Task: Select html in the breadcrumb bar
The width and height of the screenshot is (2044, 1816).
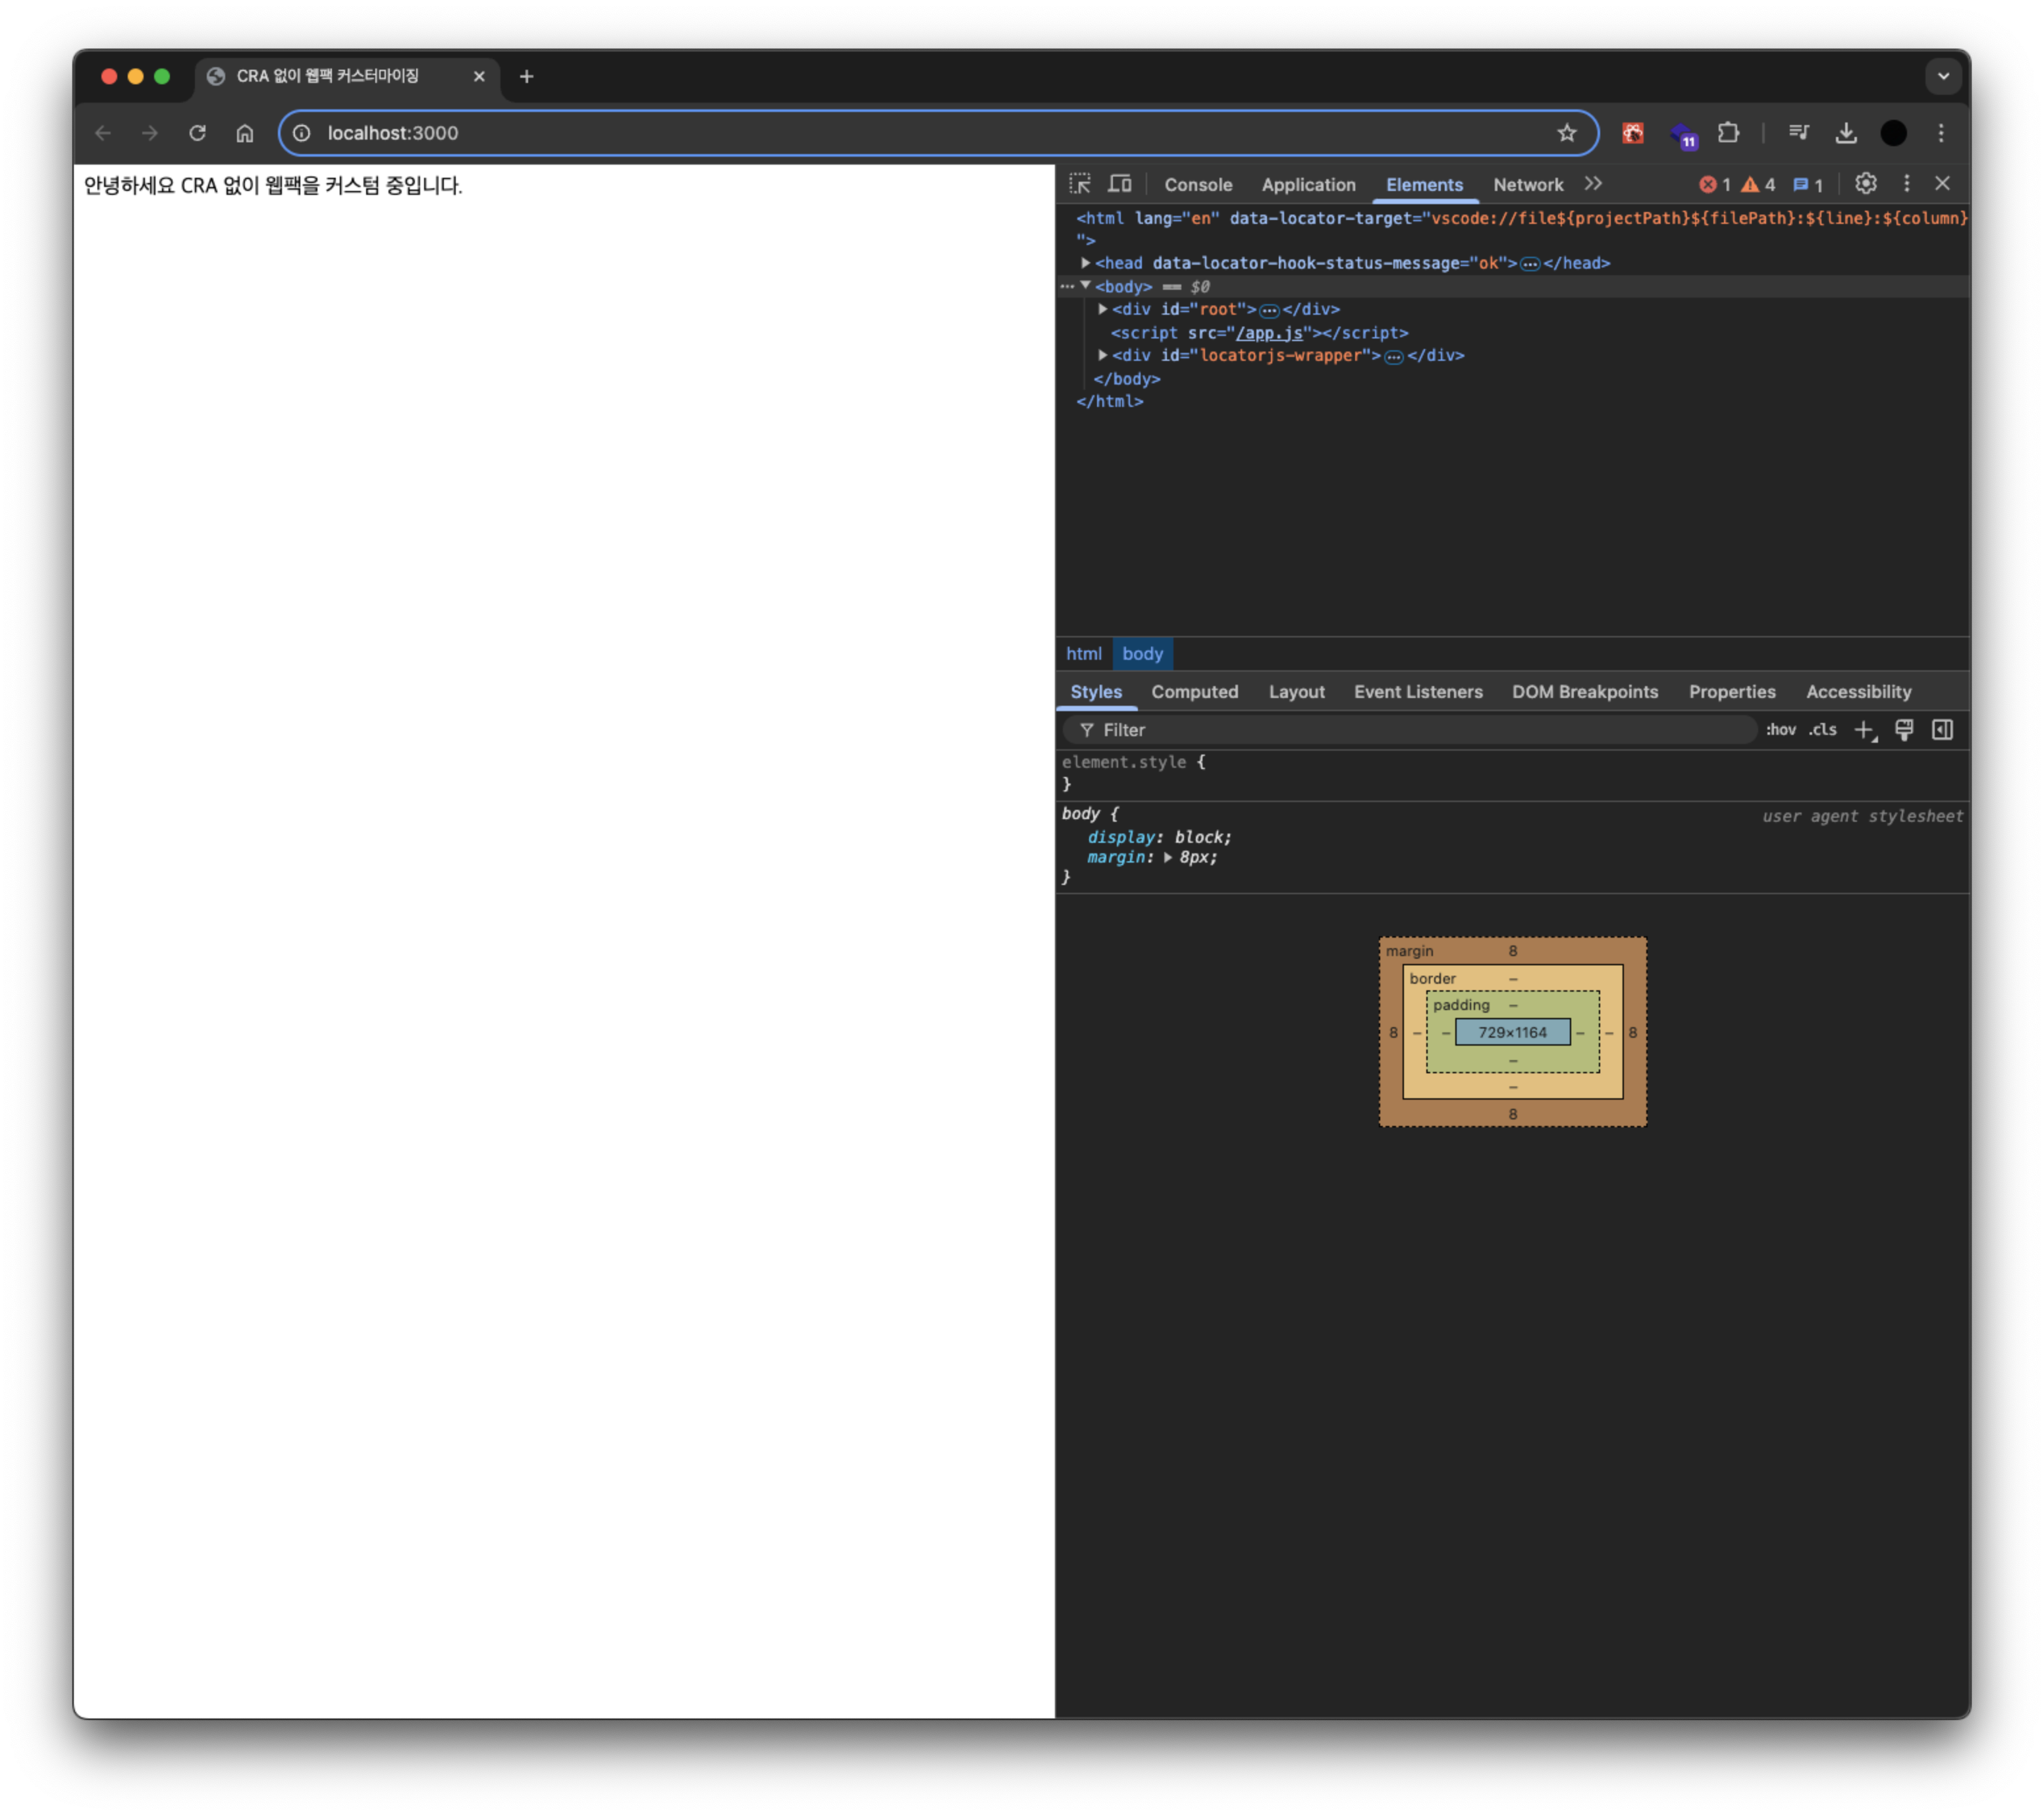Action: click(1083, 654)
